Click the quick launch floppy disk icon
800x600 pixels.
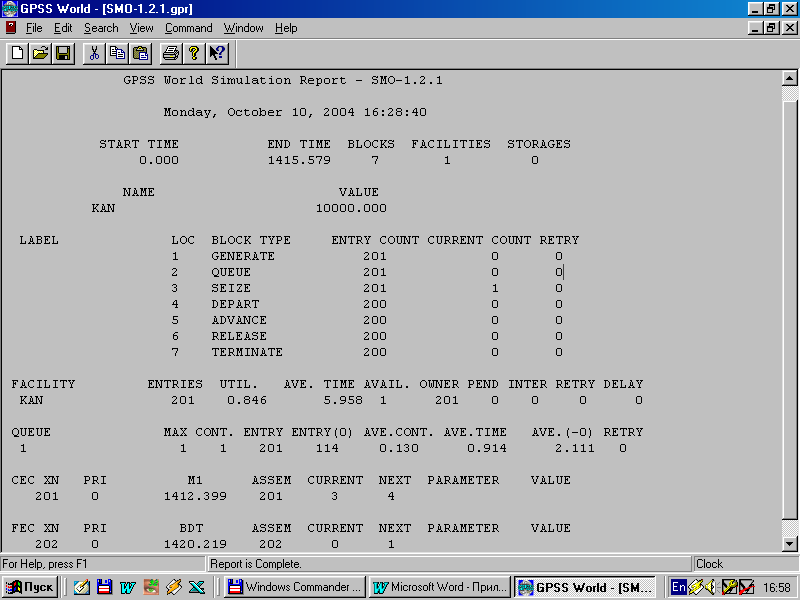[x=104, y=587]
